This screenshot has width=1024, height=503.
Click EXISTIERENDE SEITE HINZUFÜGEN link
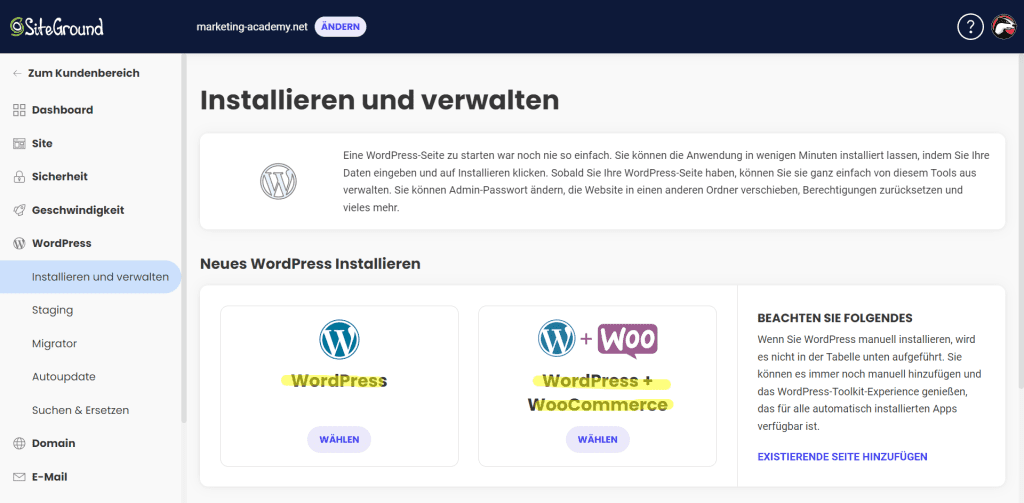pyautogui.click(x=842, y=457)
